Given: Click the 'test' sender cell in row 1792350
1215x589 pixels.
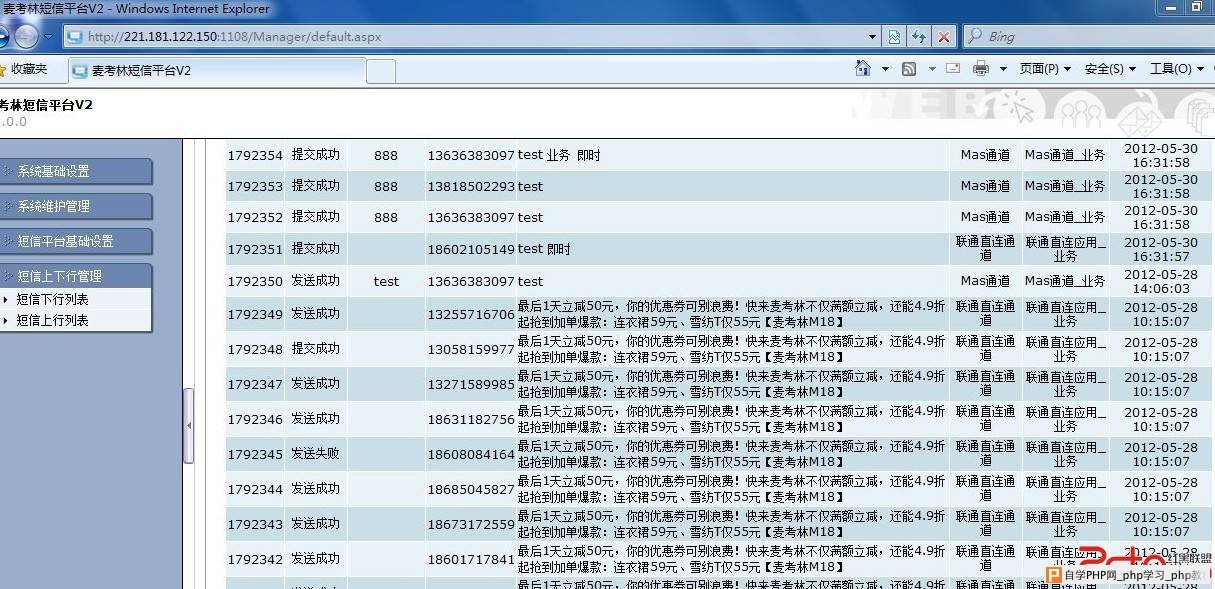Looking at the screenshot, I should (x=386, y=281).
